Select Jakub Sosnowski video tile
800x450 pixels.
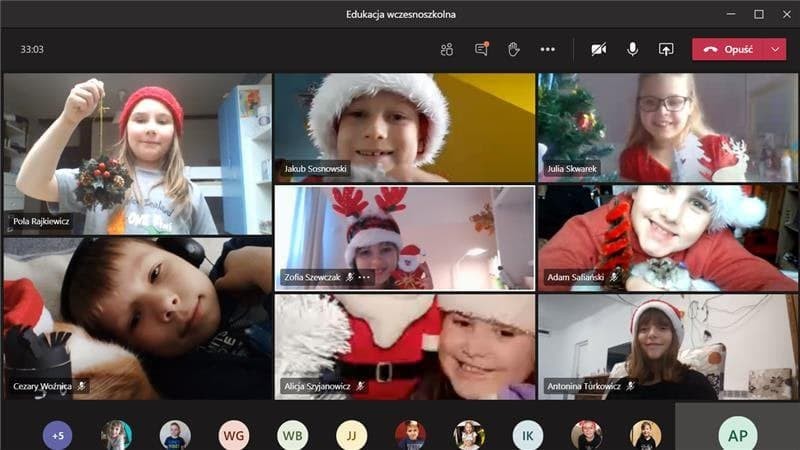click(x=405, y=128)
